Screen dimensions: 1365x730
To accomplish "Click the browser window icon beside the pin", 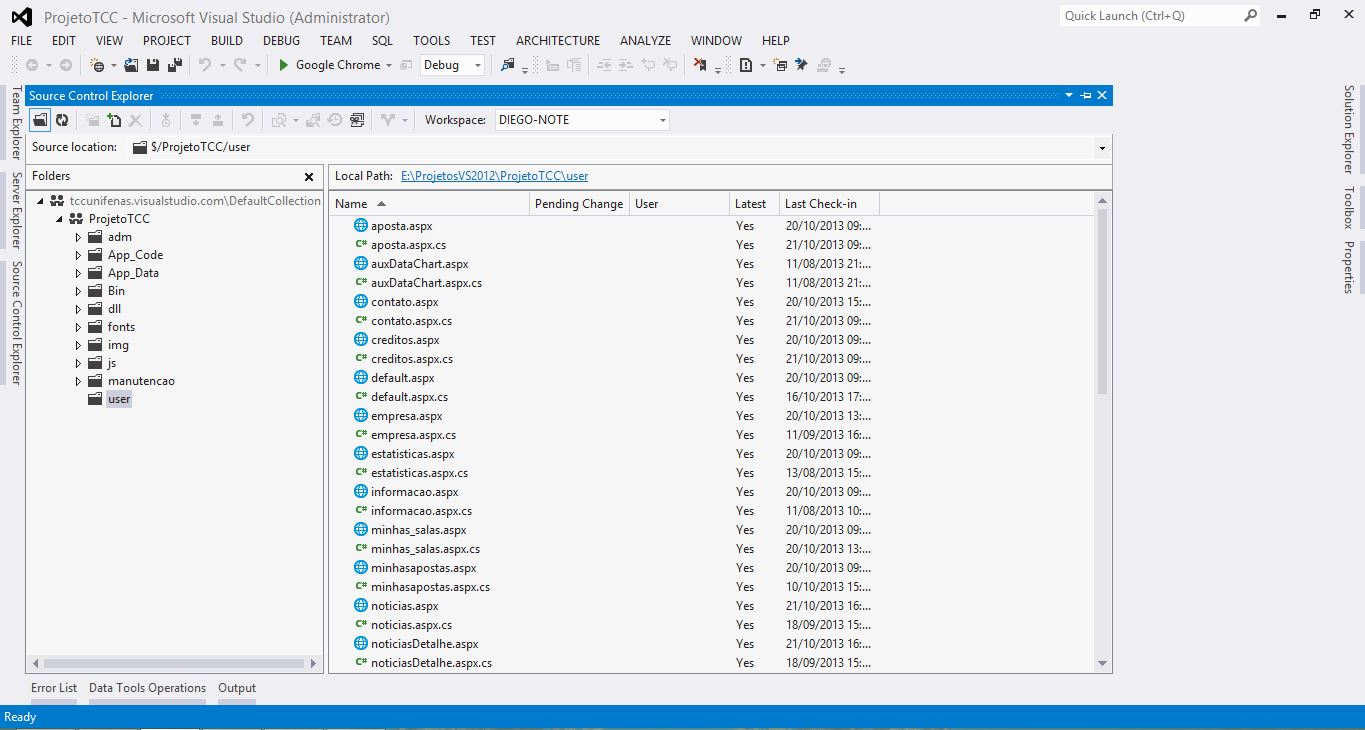I will pyautogui.click(x=782, y=65).
